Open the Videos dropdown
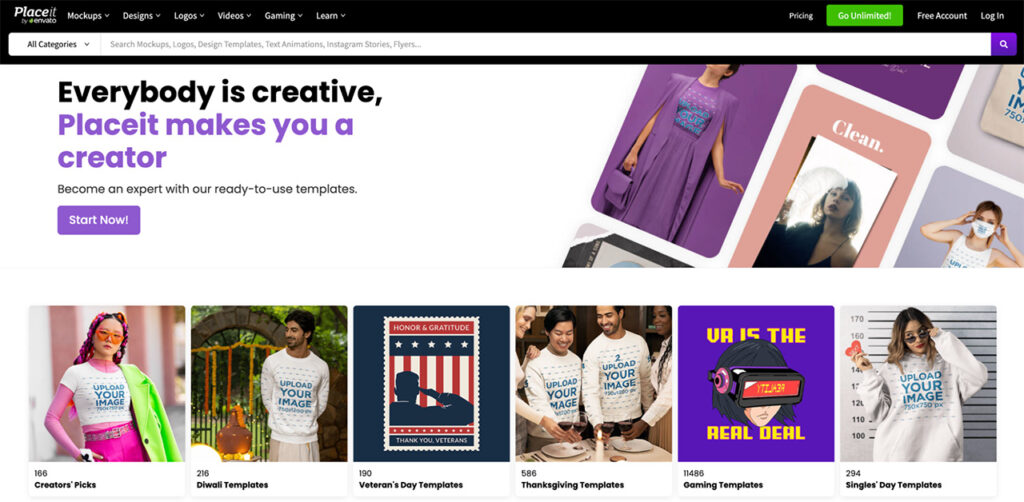The width and height of the screenshot is (1024, 502). 234,16
